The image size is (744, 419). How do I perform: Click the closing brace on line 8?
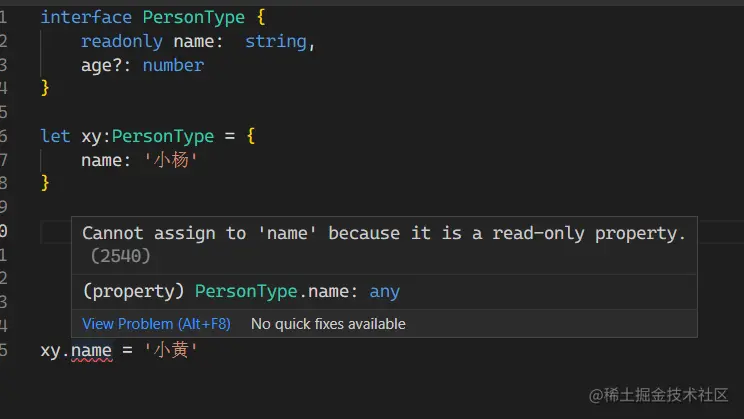(x=45, y=183)
